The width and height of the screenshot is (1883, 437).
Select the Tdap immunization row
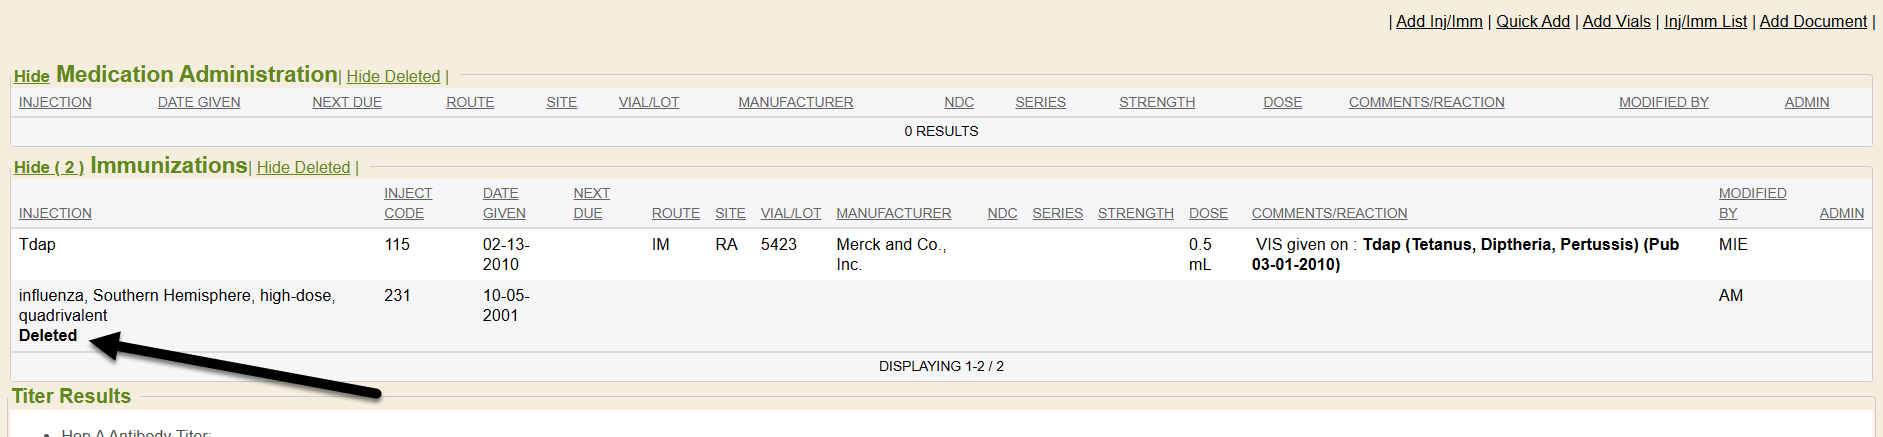coord(38,244)
